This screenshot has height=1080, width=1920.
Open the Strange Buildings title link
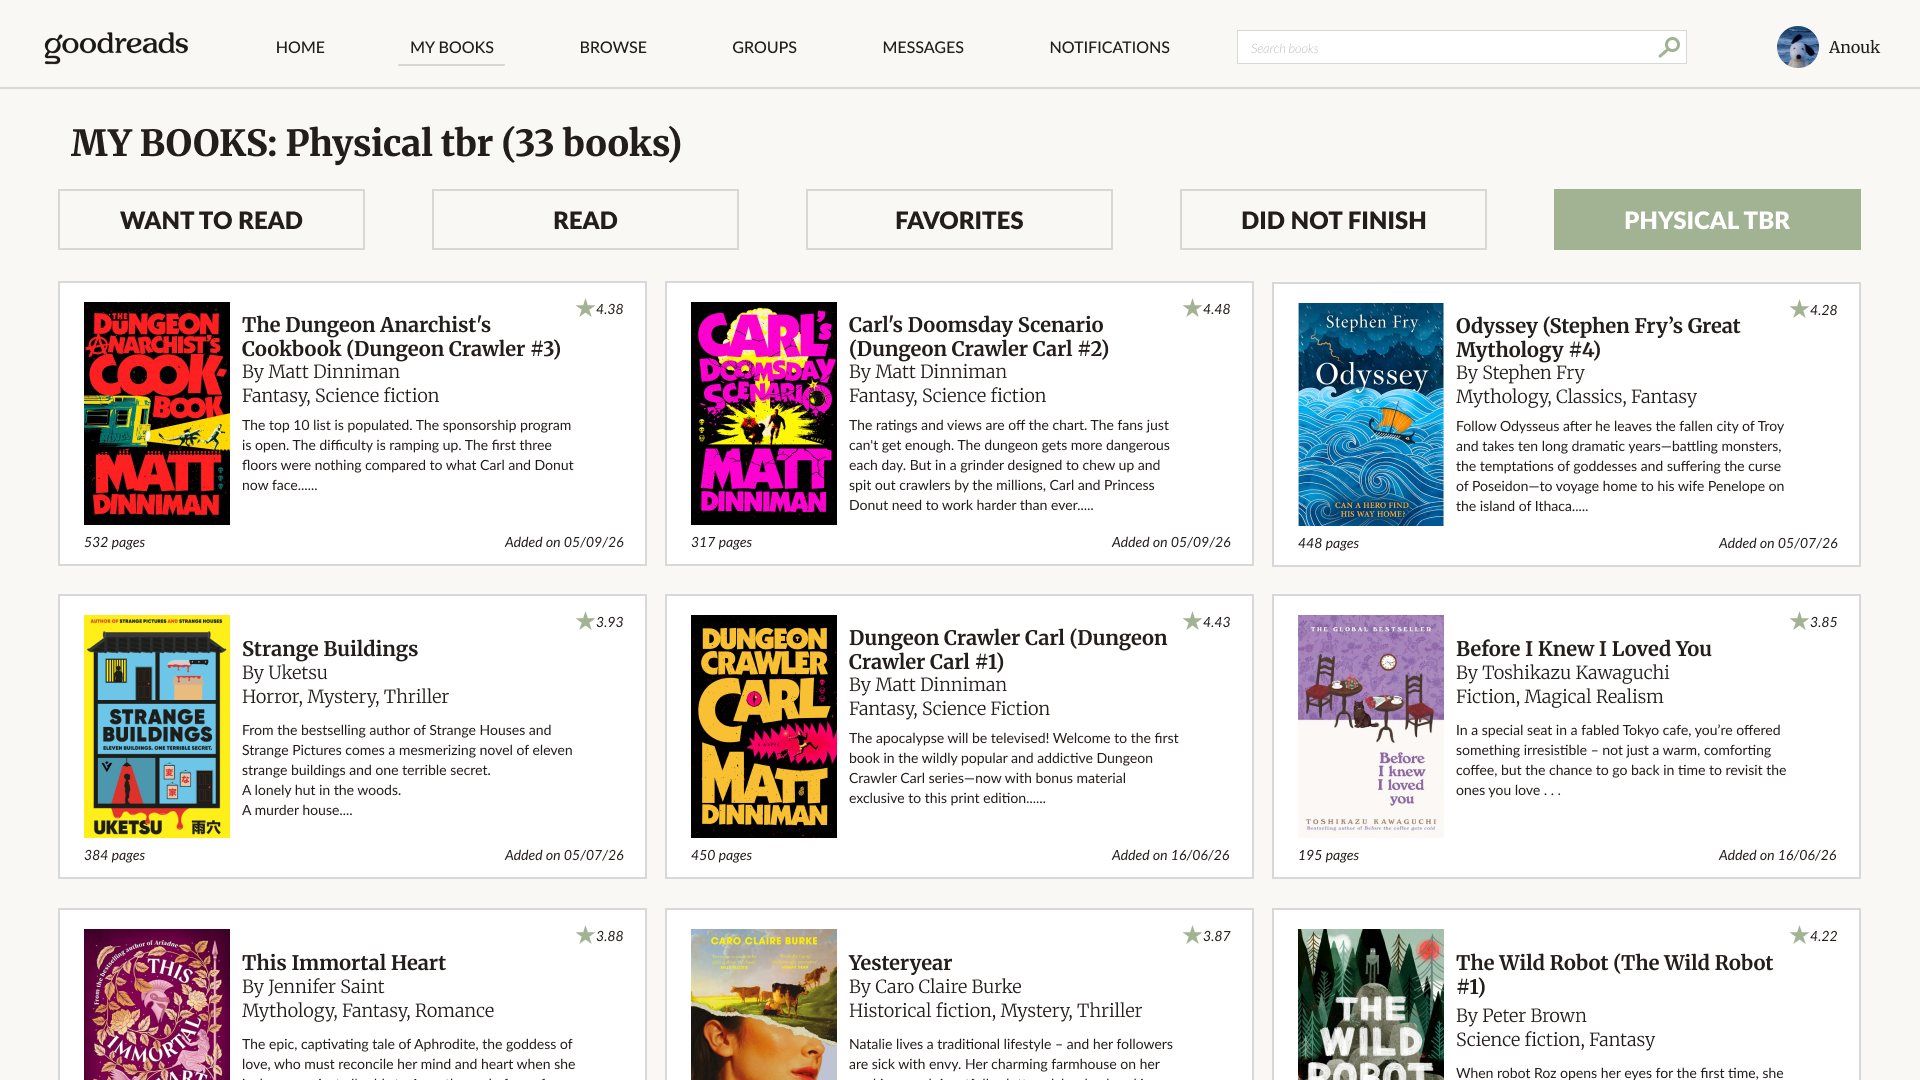coord(330,648)
